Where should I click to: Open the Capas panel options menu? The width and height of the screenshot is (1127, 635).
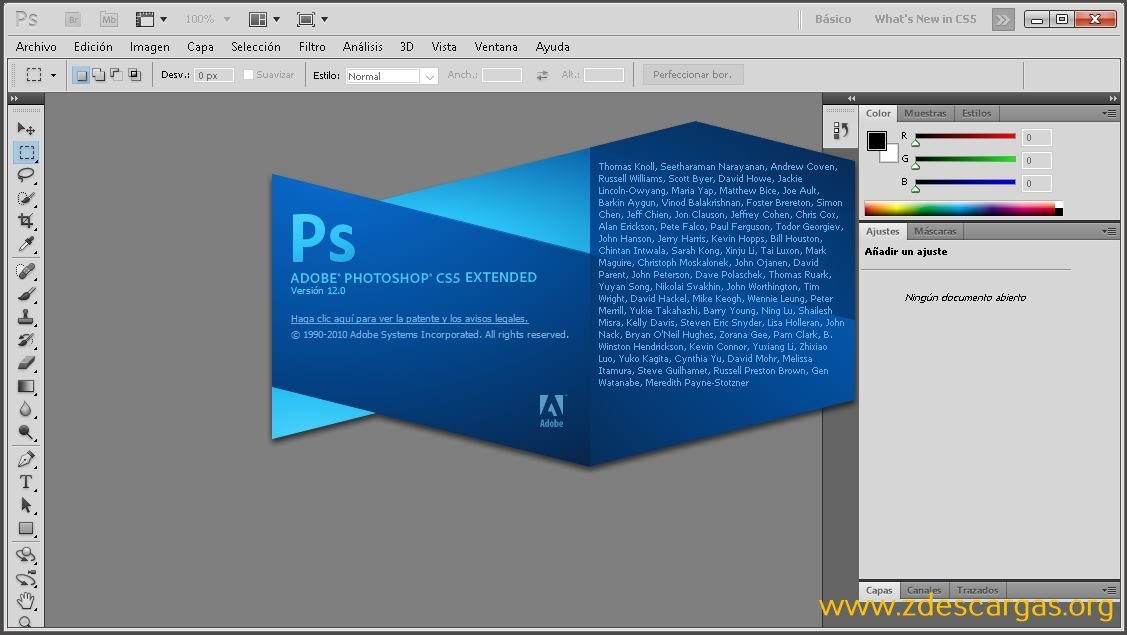pos(1109,590)
